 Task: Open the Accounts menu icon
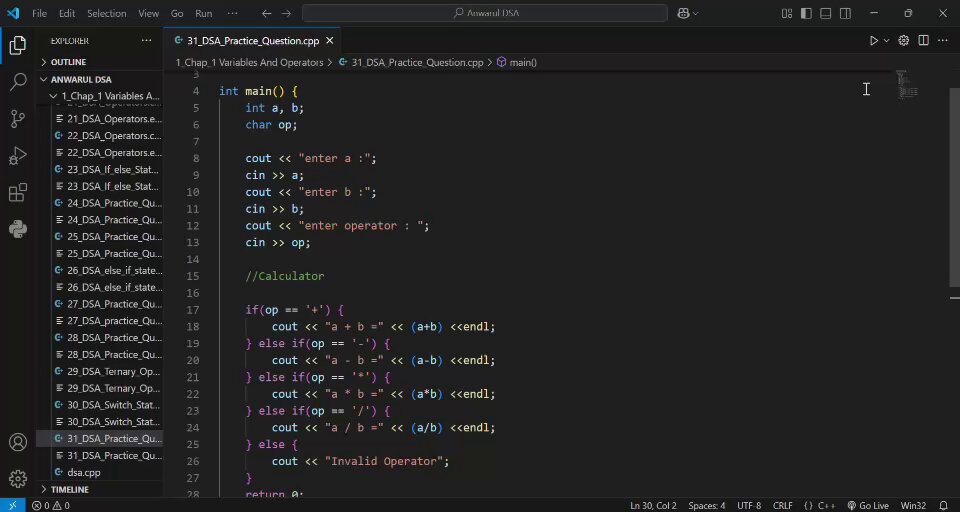click(18, 442)
